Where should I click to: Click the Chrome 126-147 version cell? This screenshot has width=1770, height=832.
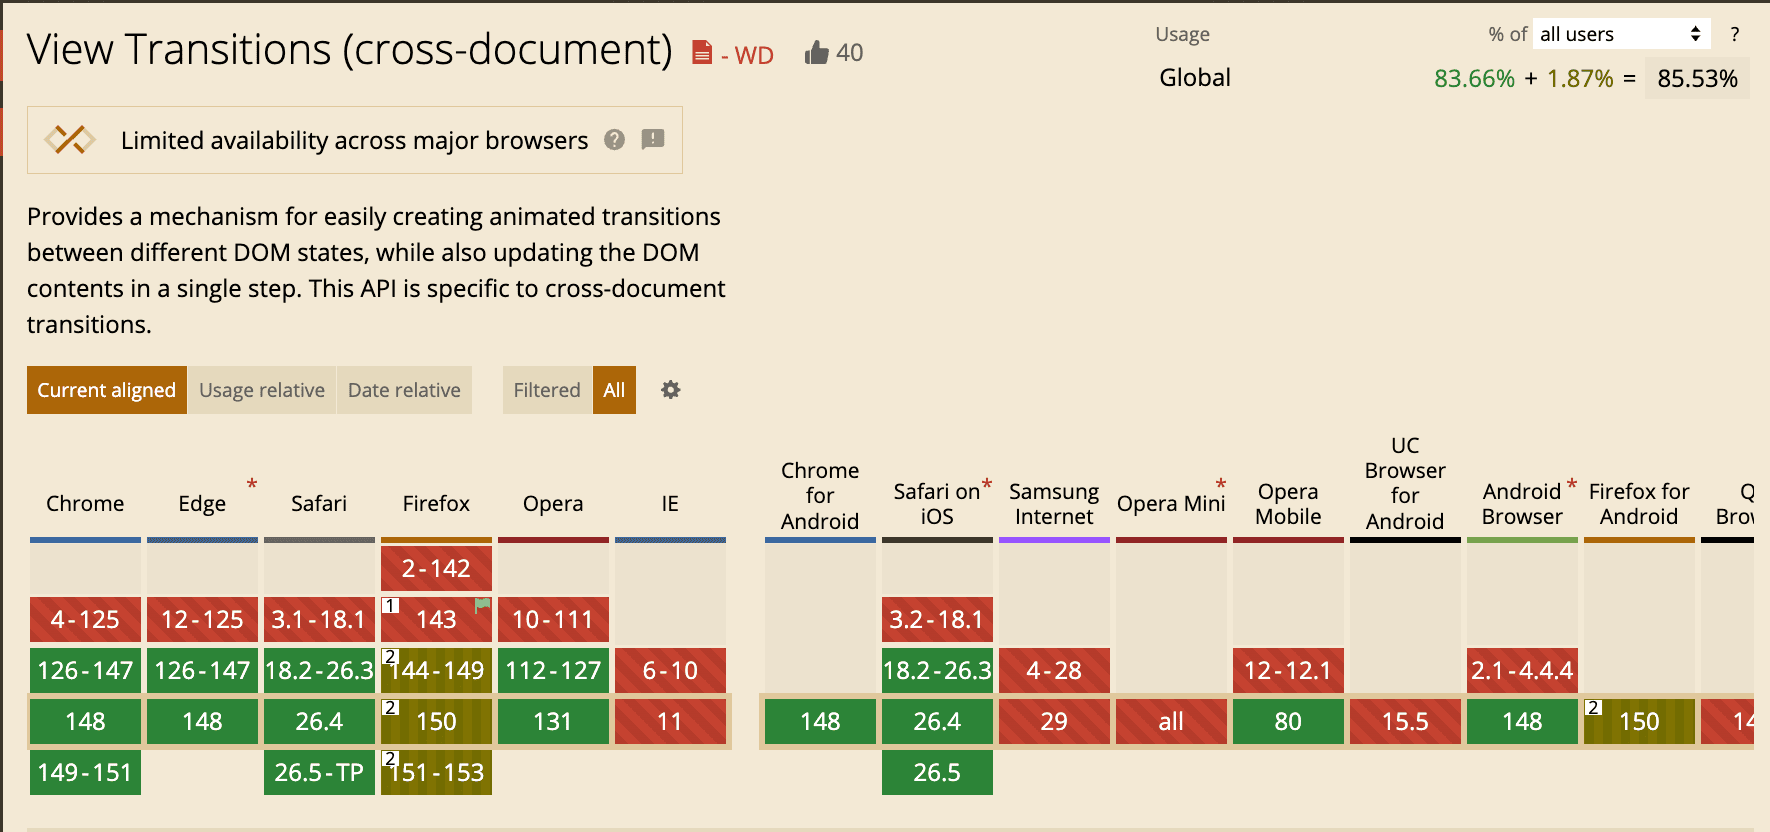click(x=85, y=671)
